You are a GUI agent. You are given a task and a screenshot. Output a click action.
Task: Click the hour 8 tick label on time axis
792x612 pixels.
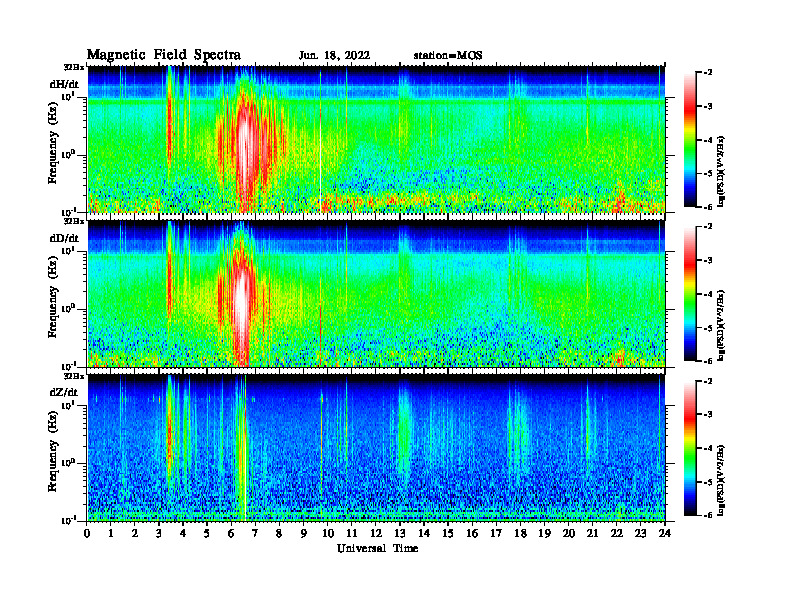tap(279, 534)
